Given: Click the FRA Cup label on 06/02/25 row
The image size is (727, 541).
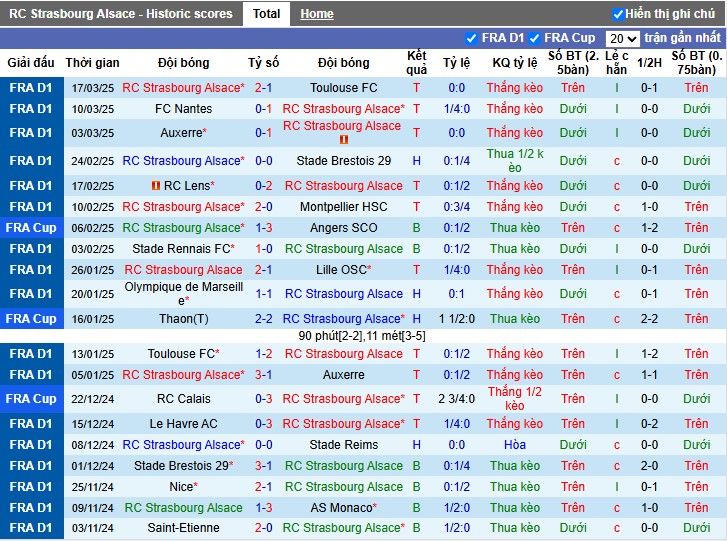Looking at the screenshot, I should pyautogui.click(x=31, y=228).
